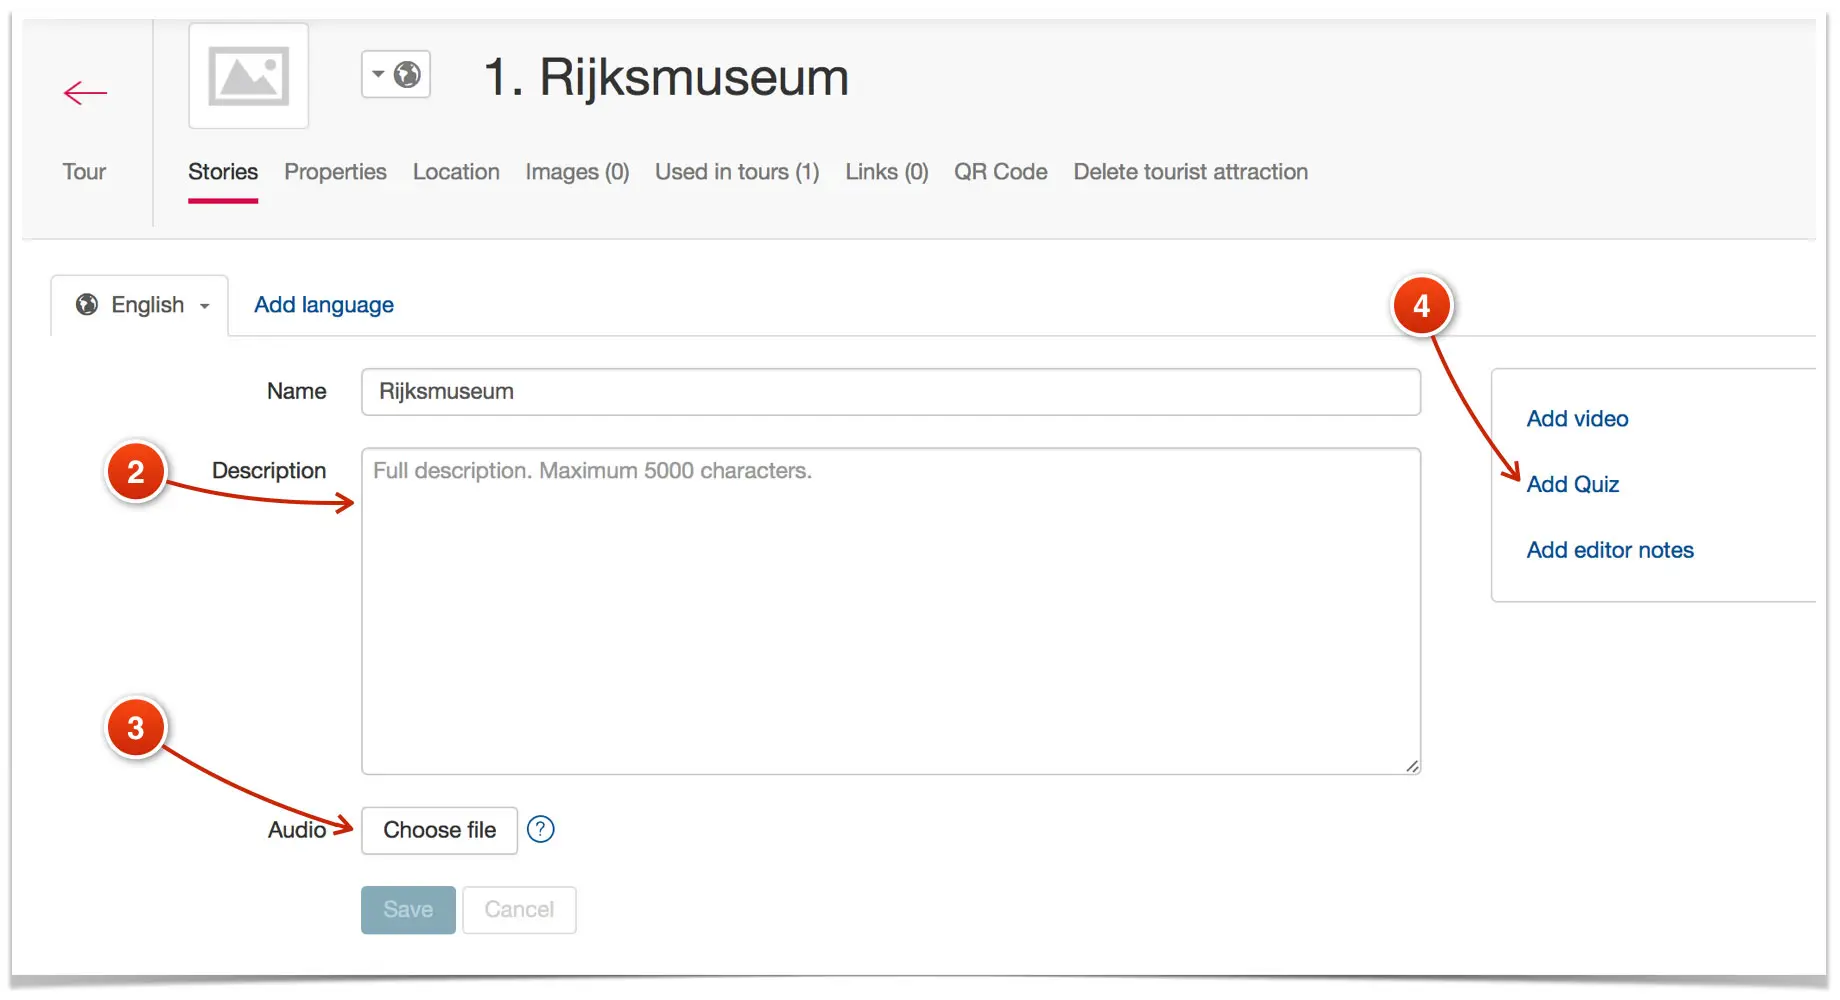Image resolution: width=1840 pixels, height=1000 pixels.
Task: Open the Links (0) tab
Action: click(887, 172)
